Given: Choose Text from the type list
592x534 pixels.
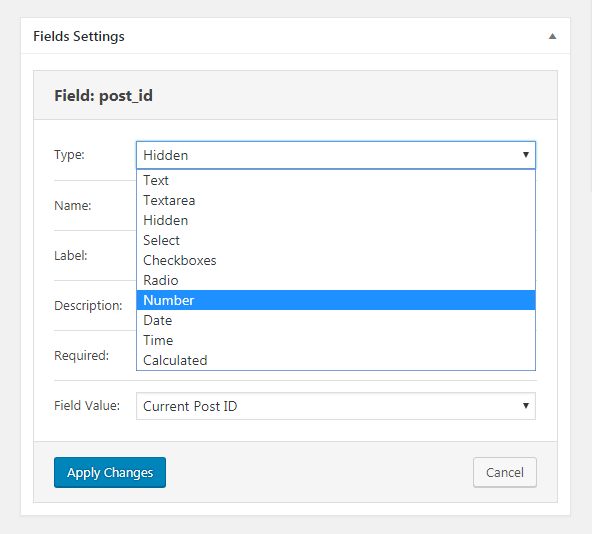Looking at the screenshot, I should pyautogui.click(x=336, y=180).
